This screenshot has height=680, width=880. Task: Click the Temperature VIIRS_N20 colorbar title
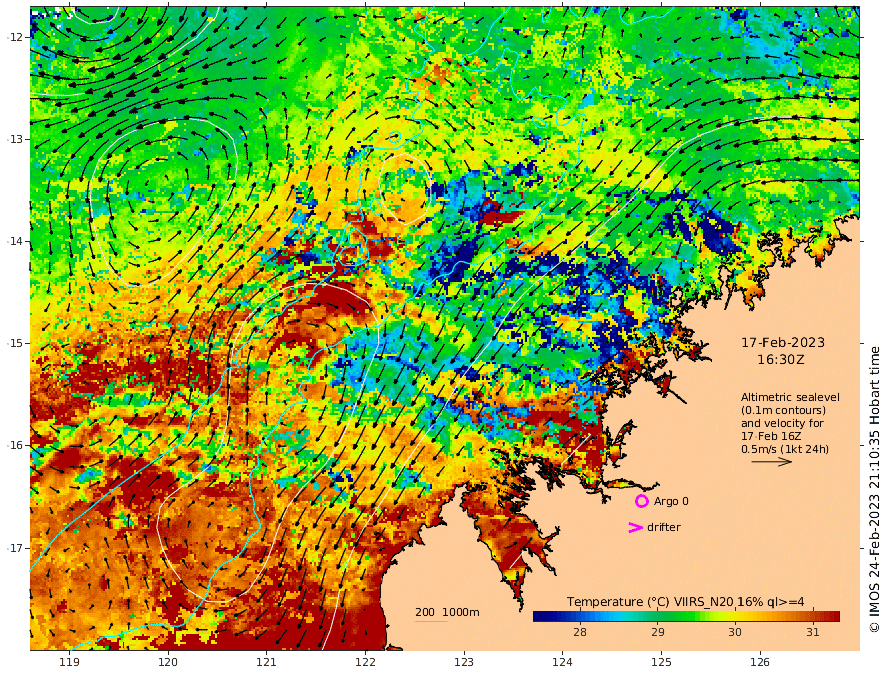point(685,602)
